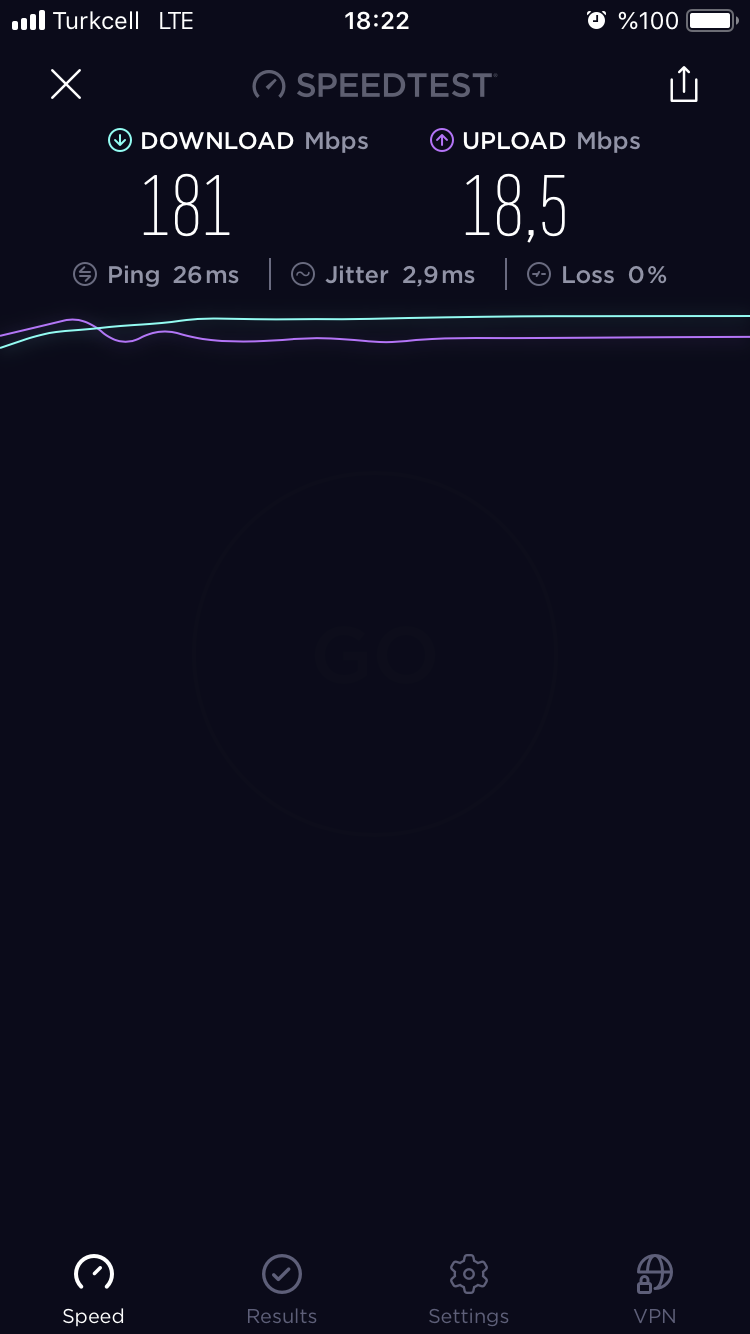Tap the battery indicator in status bar
The width and height of the screenshot is (750, 1334).
pyautogui.click(x=712, y=21)
